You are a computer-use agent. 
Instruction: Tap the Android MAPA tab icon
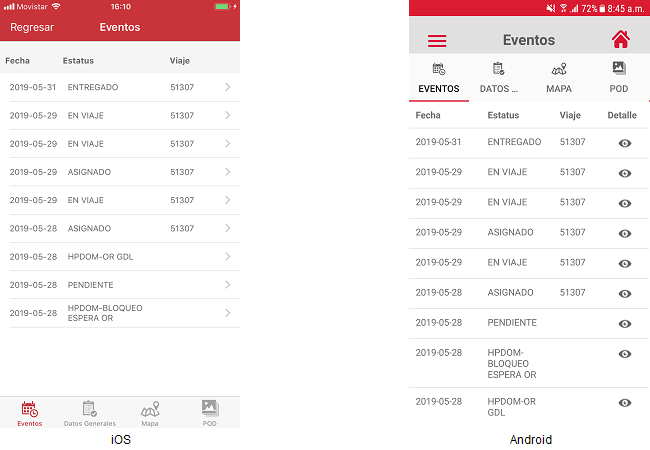559,69
